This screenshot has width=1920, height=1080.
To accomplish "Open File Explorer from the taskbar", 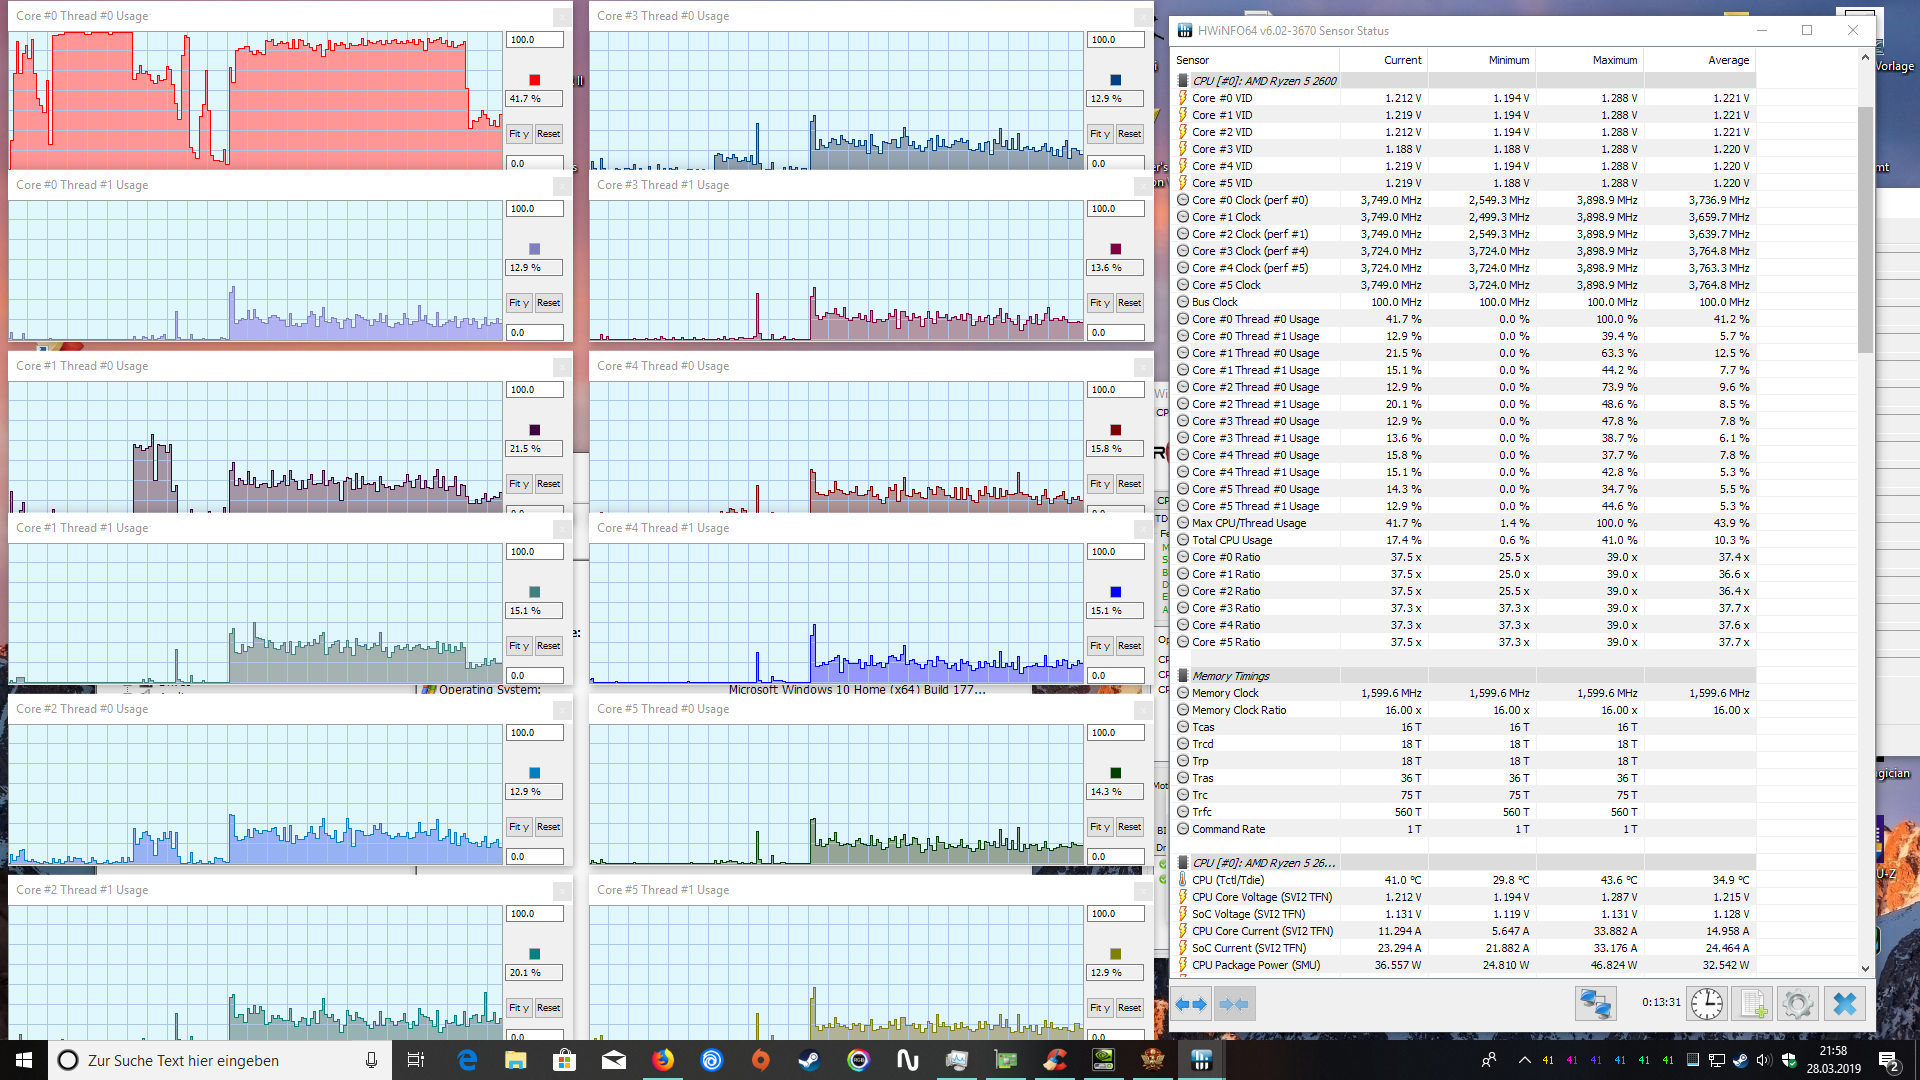I will pos(516,1060).
